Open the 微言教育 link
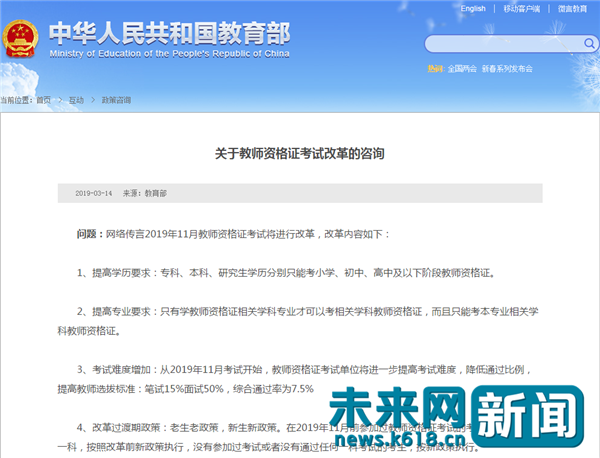 point(572,8)
